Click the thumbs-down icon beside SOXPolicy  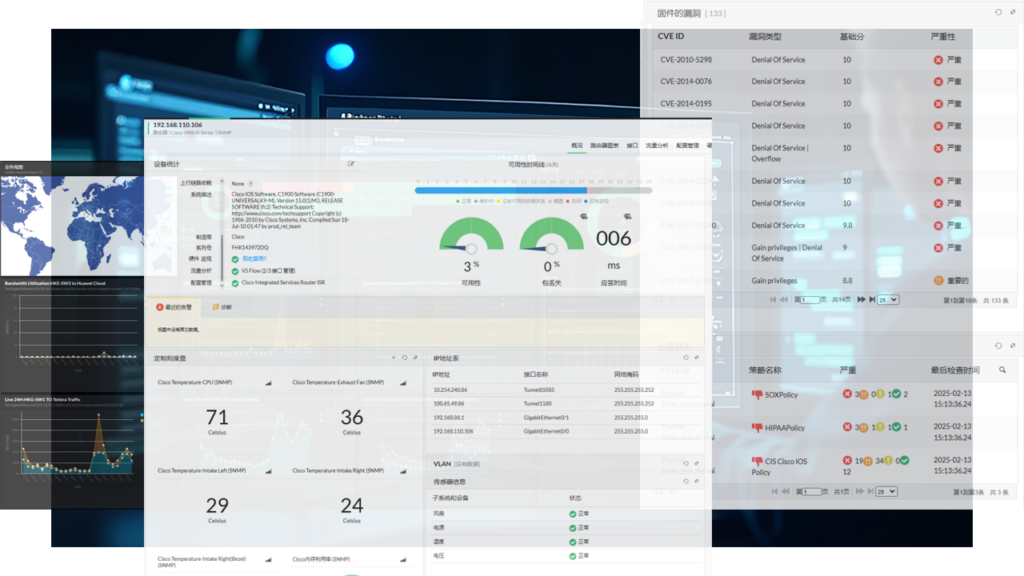[757, 395]
